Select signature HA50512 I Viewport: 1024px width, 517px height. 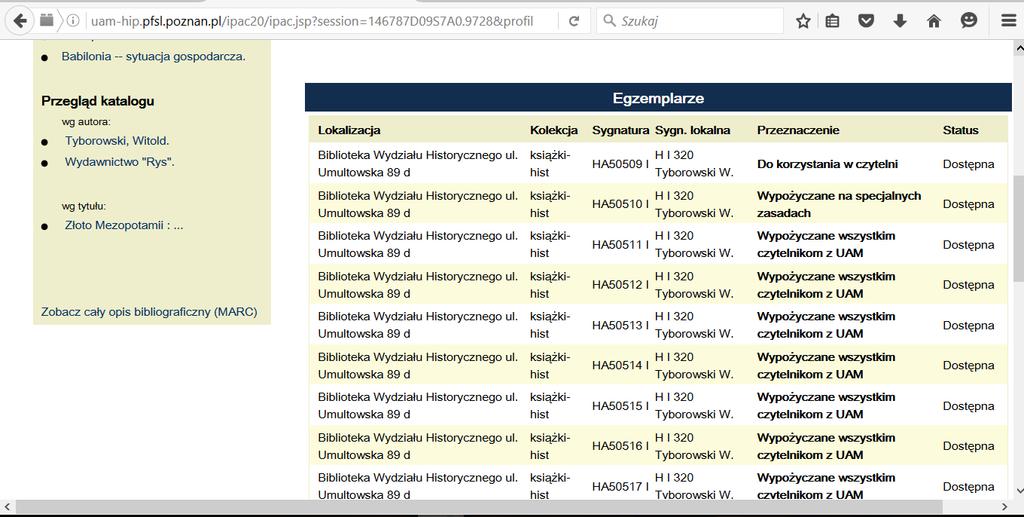[x=620, y=285]
